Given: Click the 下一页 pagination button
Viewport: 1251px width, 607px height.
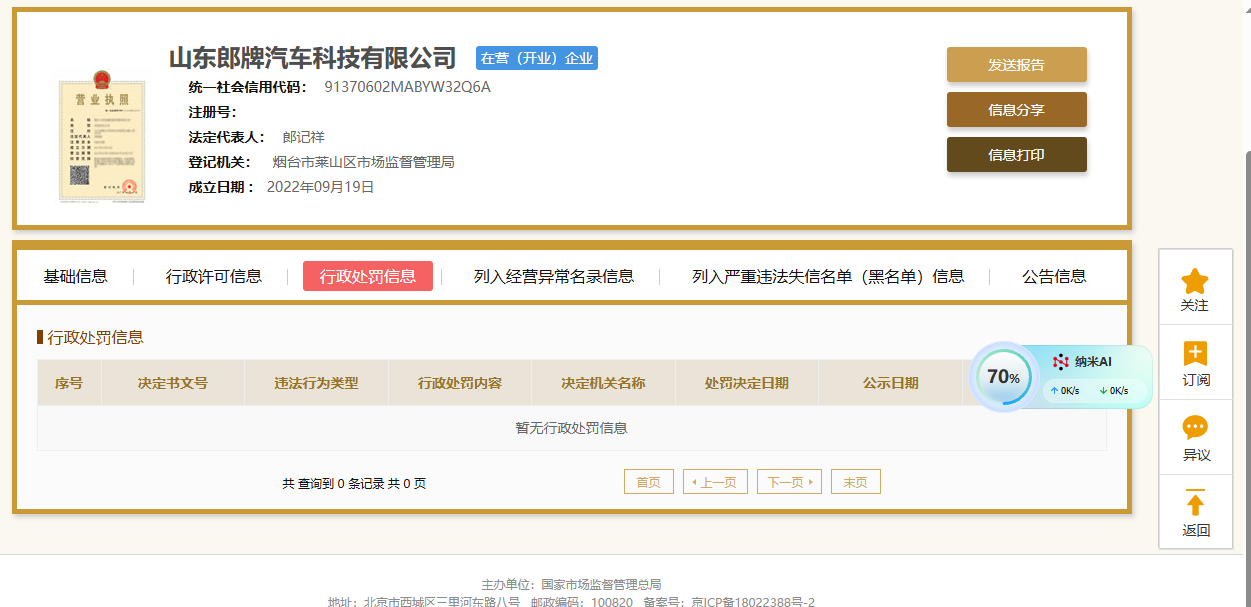Looking at the screenshot, I should (789, 482).
